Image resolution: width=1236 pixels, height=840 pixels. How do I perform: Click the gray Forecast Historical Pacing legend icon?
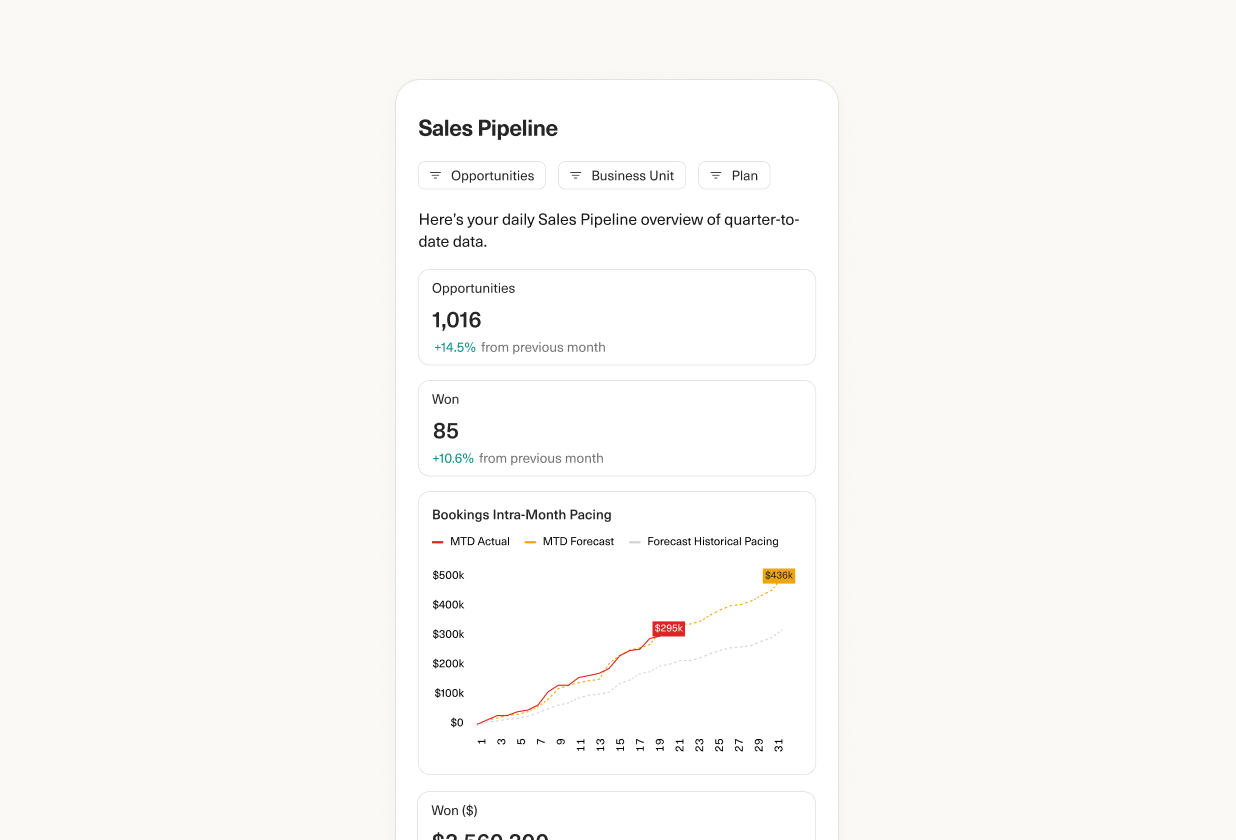(634, 541)
